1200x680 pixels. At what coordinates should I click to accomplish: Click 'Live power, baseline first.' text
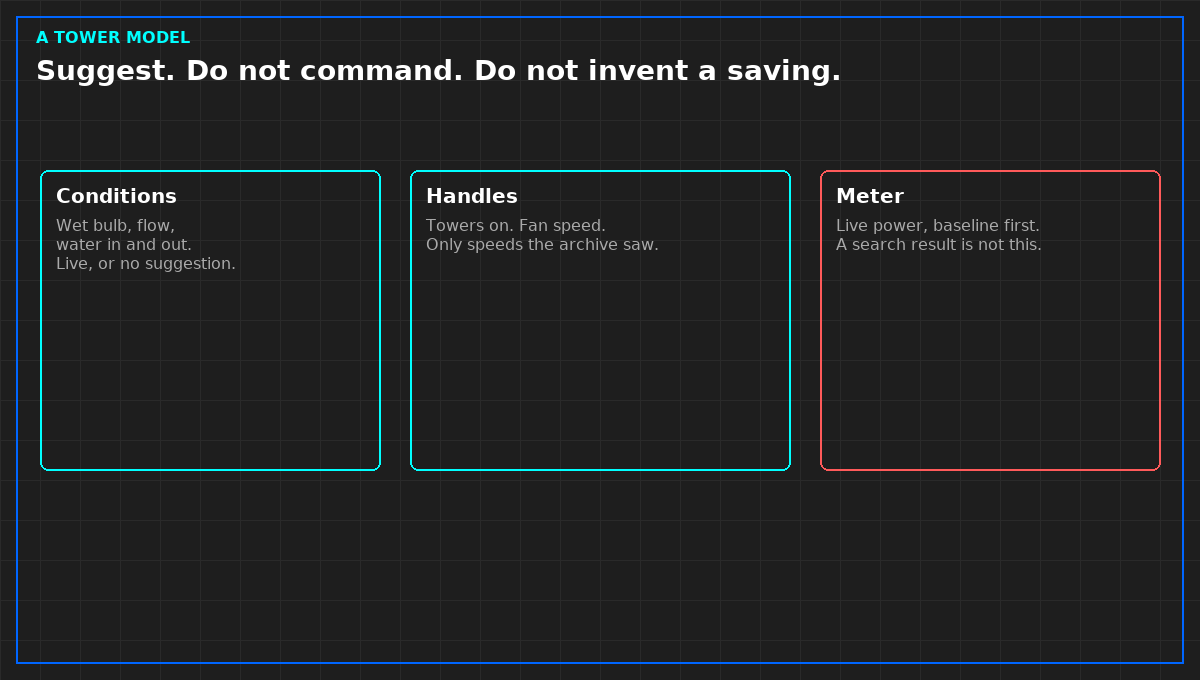click(938, 226)
